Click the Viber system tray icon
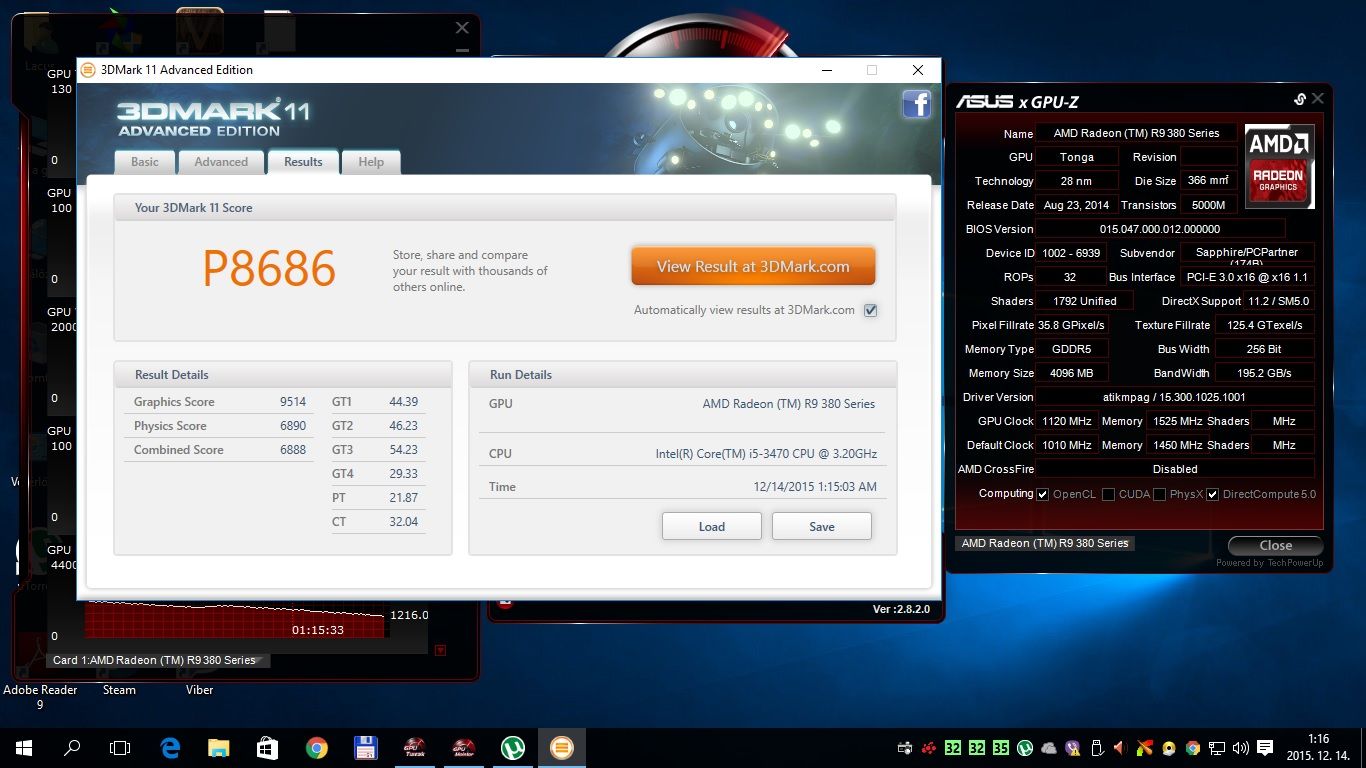Image resolution: width=1366 pixels, height=768 pixels. 1073,748
